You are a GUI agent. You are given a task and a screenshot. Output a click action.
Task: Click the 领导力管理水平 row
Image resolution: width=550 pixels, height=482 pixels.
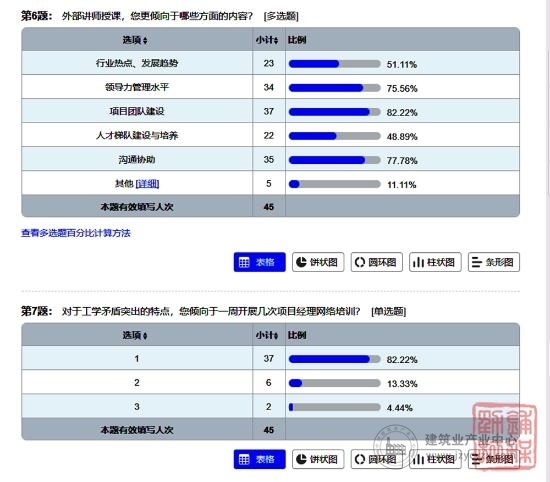(x=270, y=87)
